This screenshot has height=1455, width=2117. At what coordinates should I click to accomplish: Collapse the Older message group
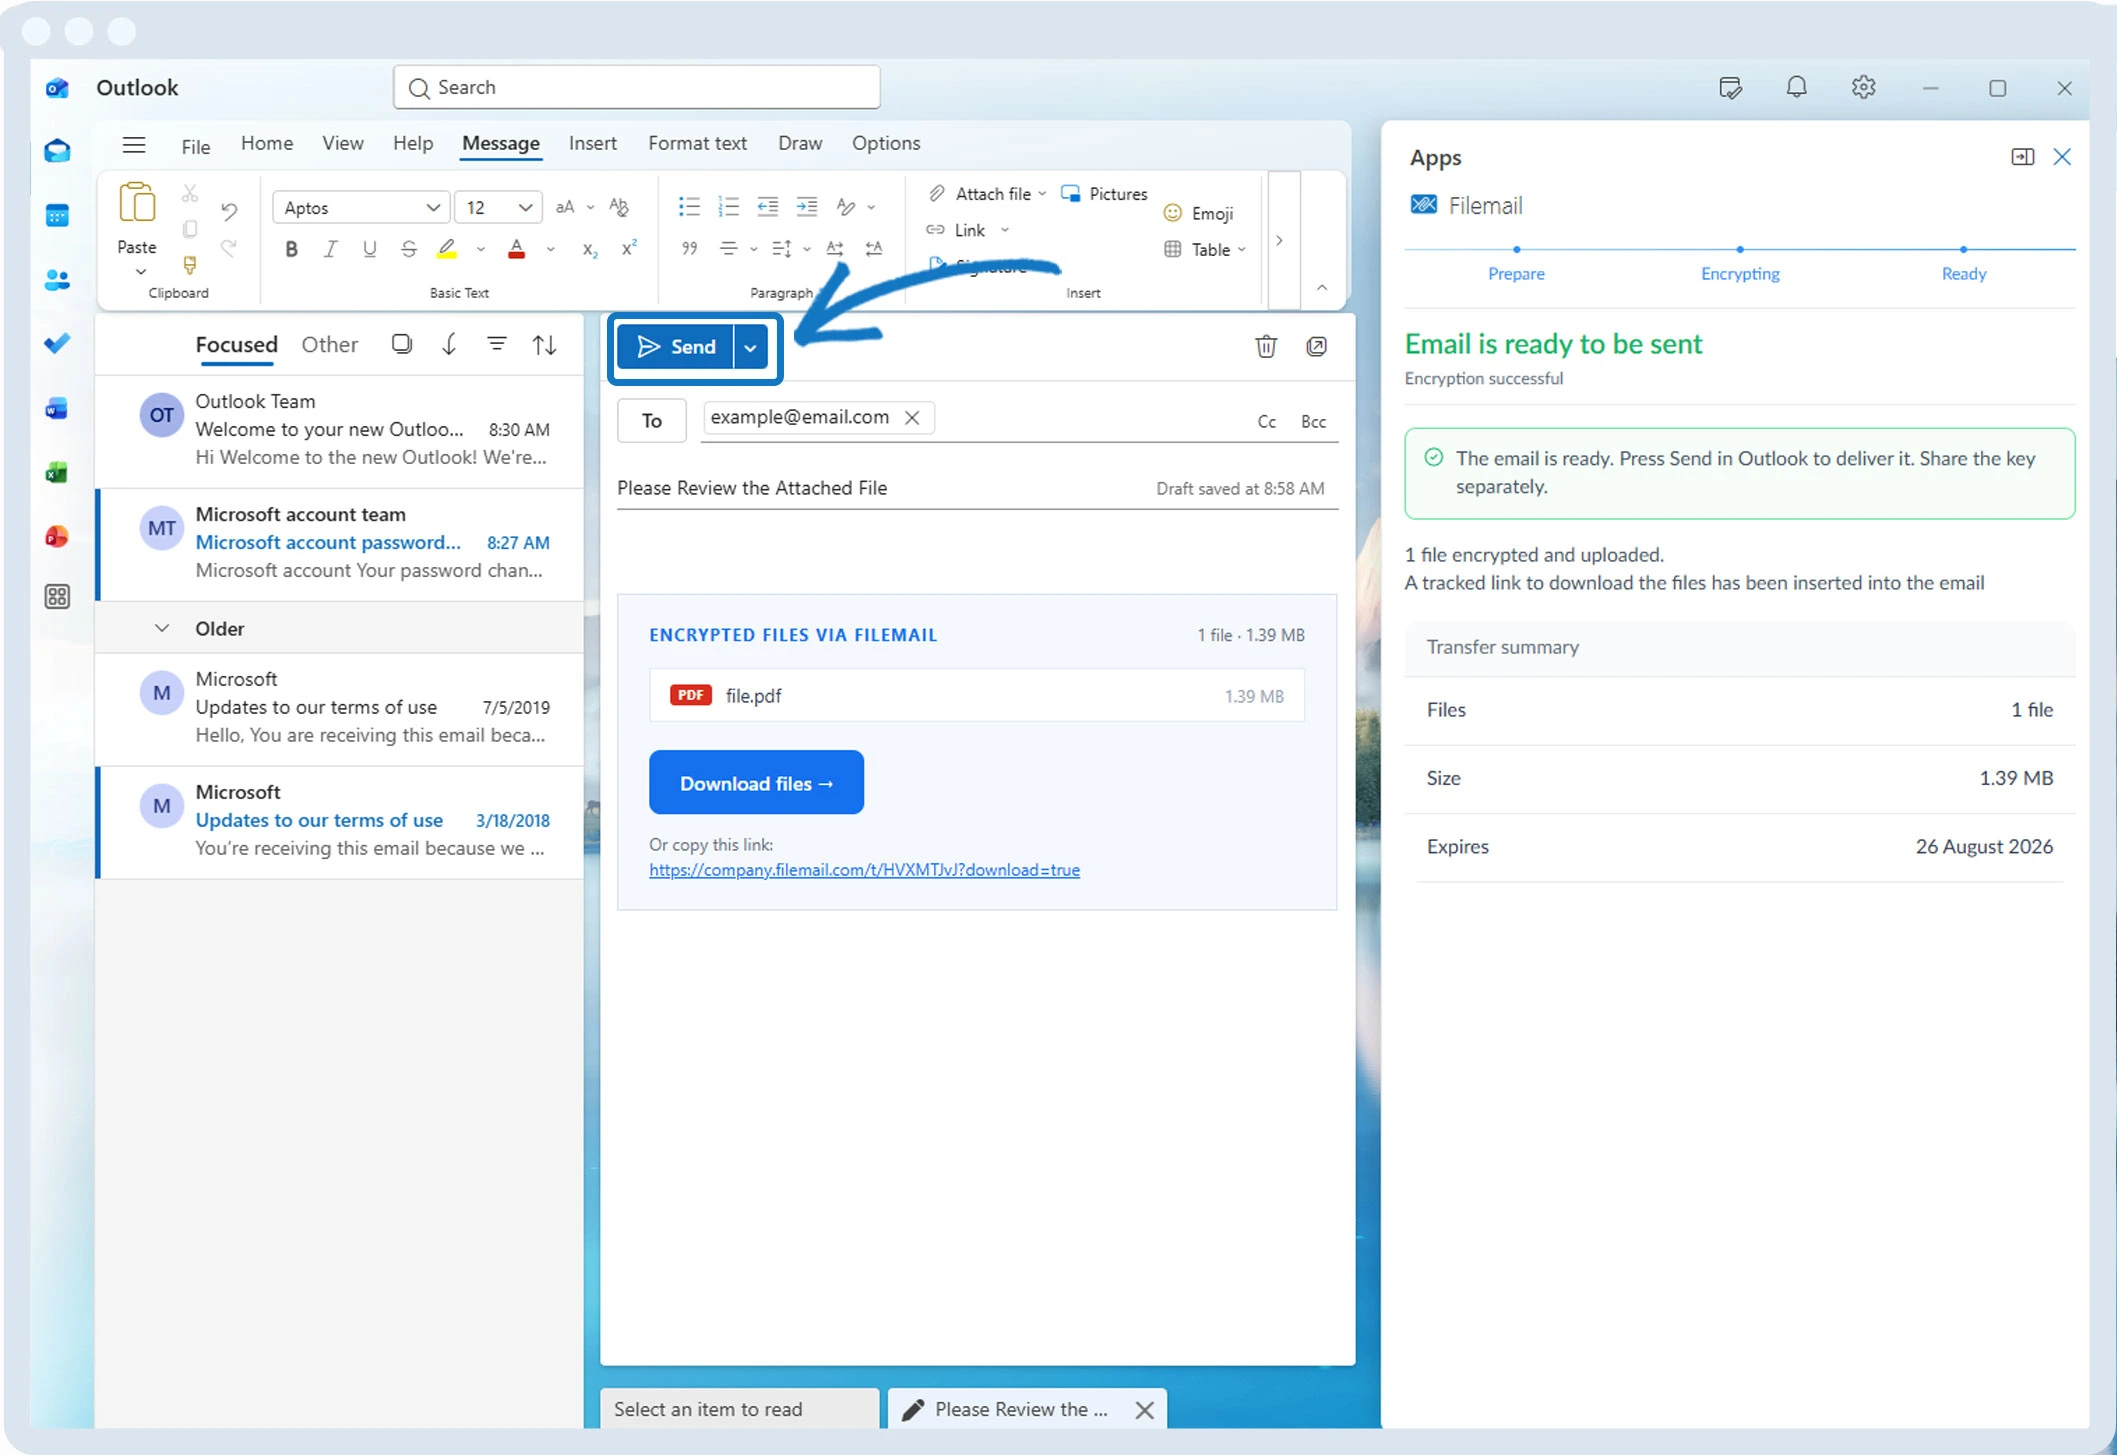161,628
